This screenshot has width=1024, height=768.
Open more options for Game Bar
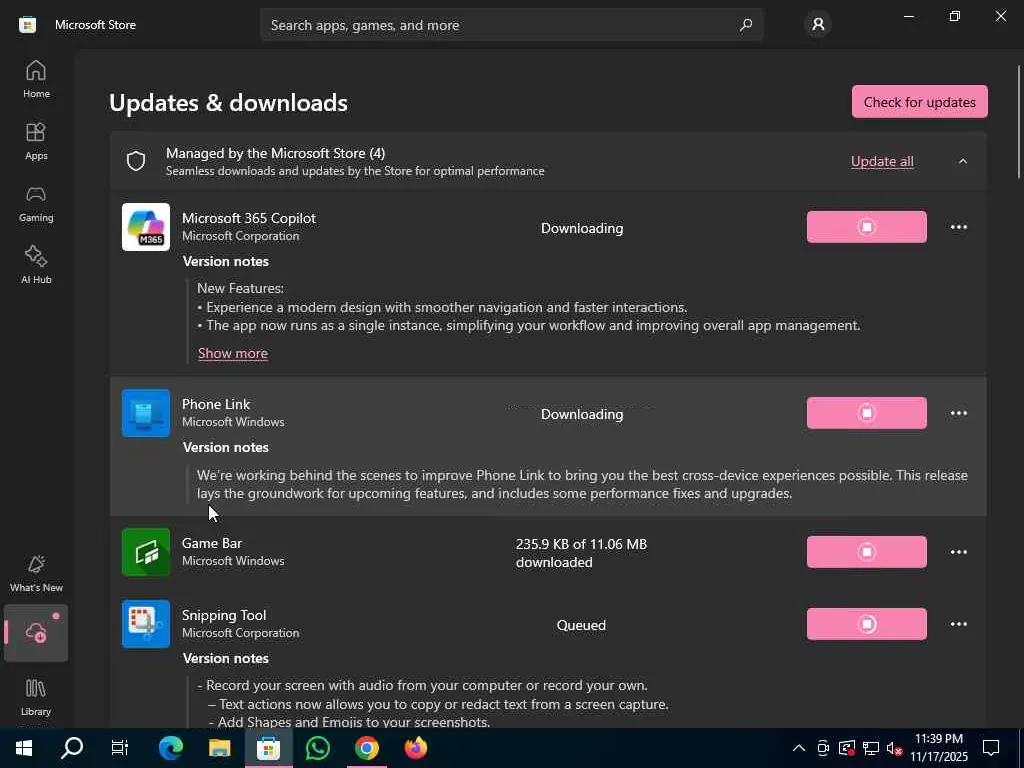click(959, 552)
